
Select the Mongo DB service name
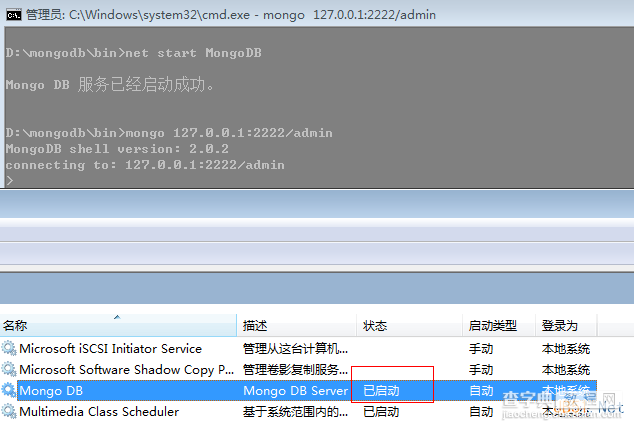[x=51, y=391]
